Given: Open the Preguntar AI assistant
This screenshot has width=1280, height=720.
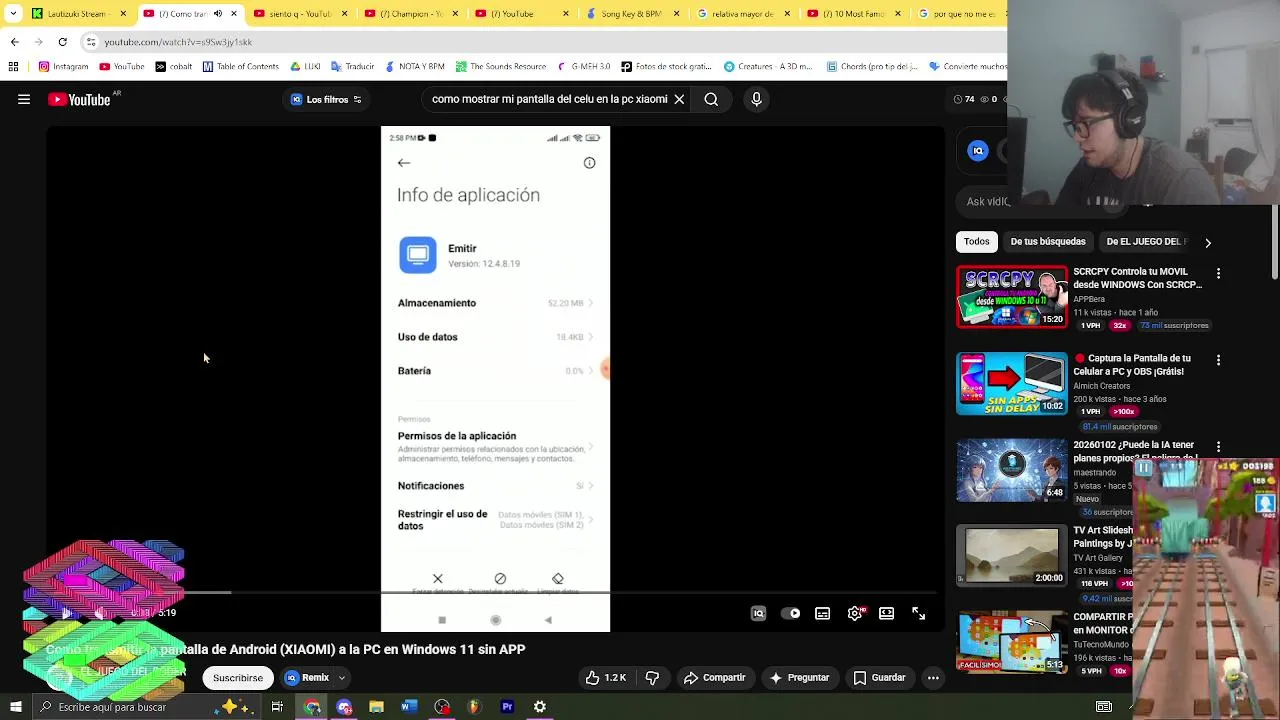Looking at the screenshot, I should (799, 678).
